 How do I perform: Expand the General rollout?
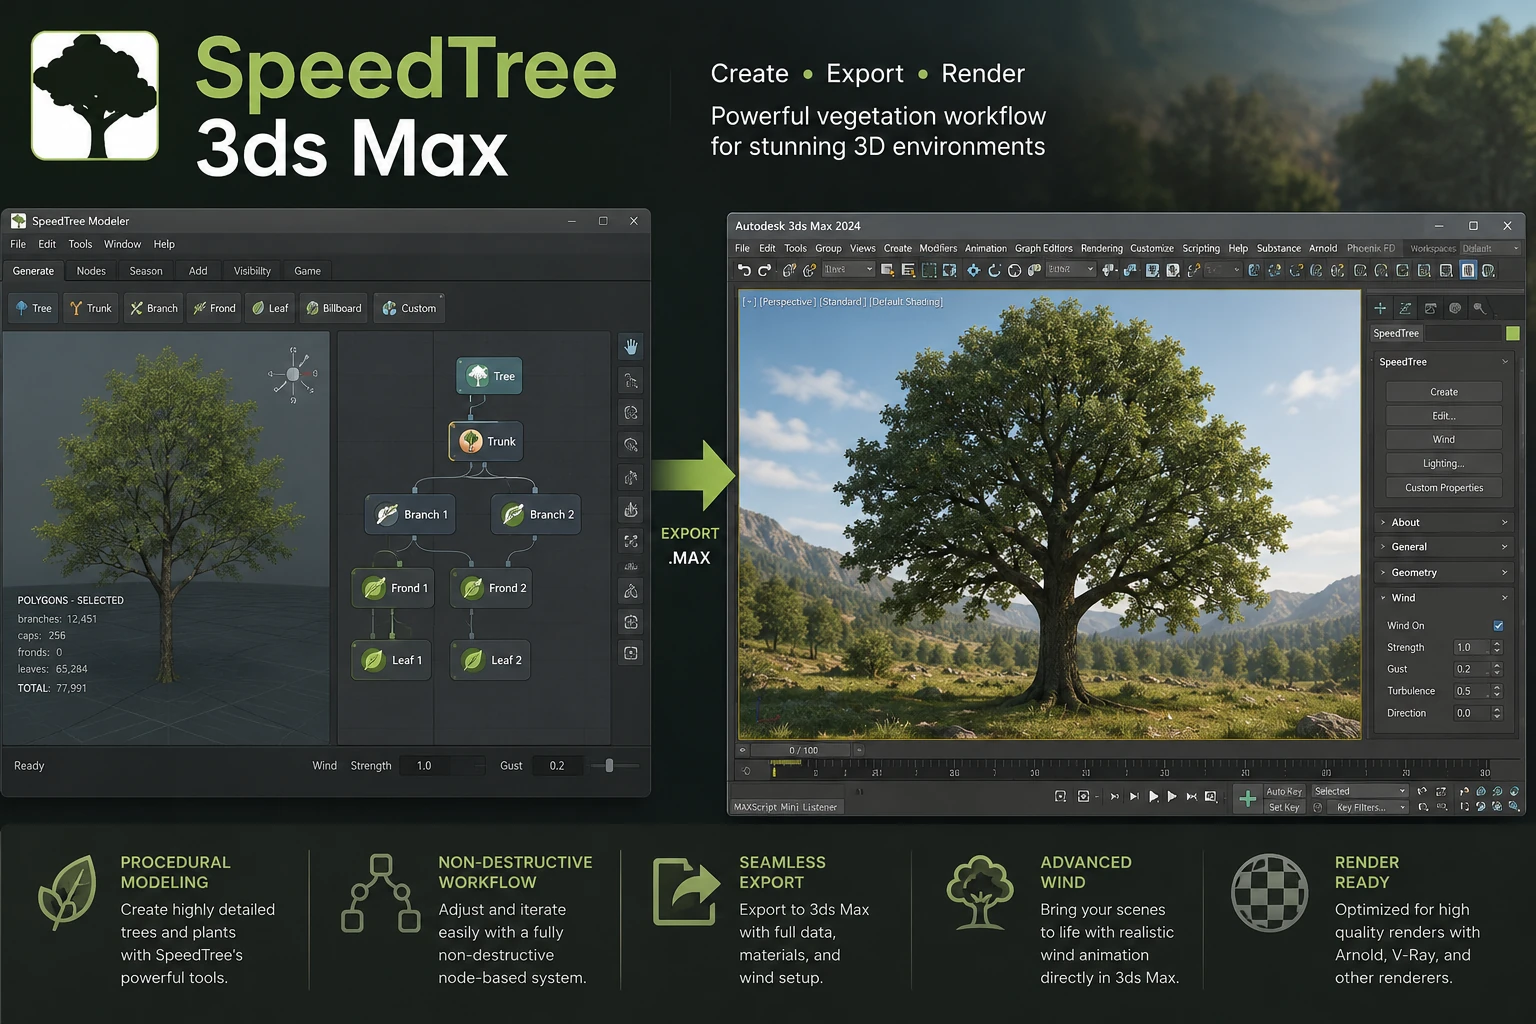pyautogui.click(x=1444, y=547)
